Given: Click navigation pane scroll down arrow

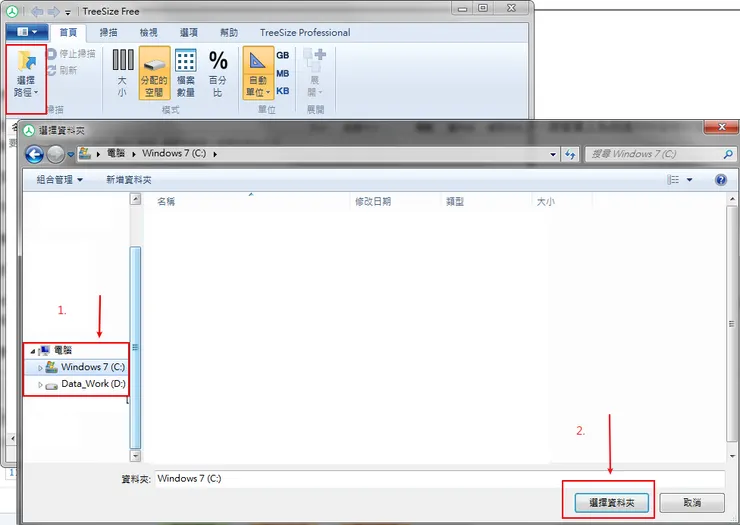Looking at the screenshot, I should (x=135, y=456).
